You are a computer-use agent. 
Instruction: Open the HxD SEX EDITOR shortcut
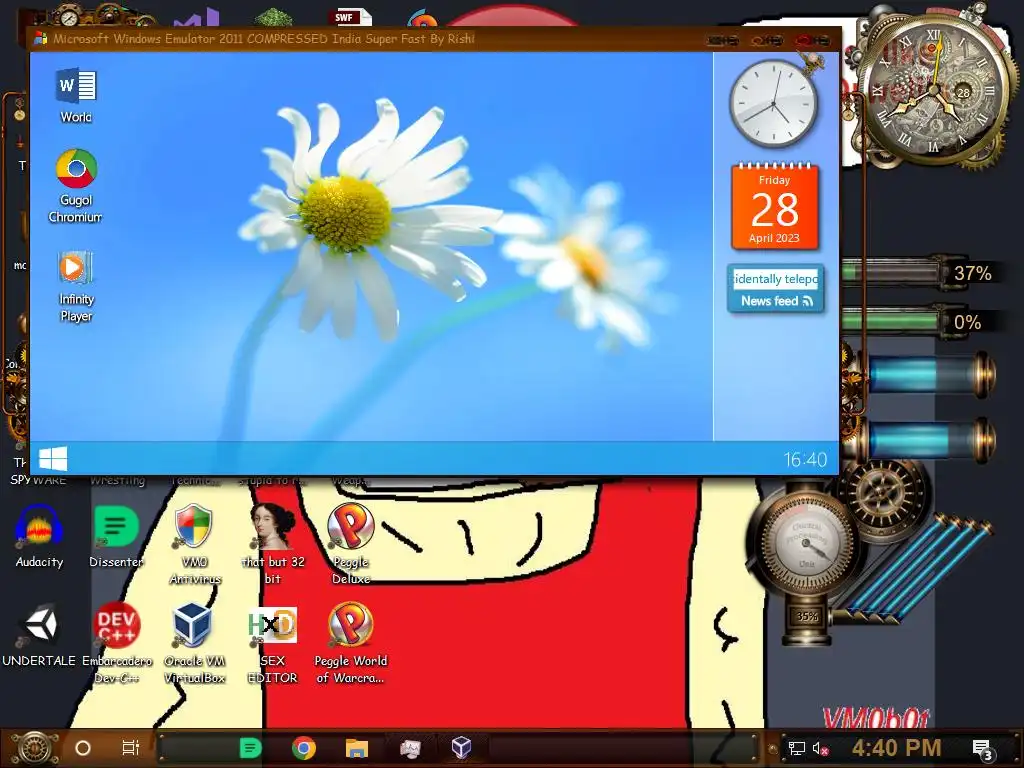pos(272,644)
